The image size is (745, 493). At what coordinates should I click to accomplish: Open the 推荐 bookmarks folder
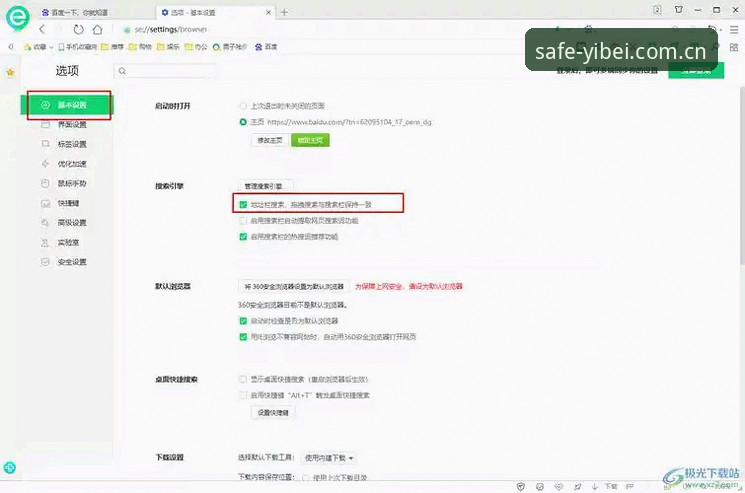coord(112,47)
